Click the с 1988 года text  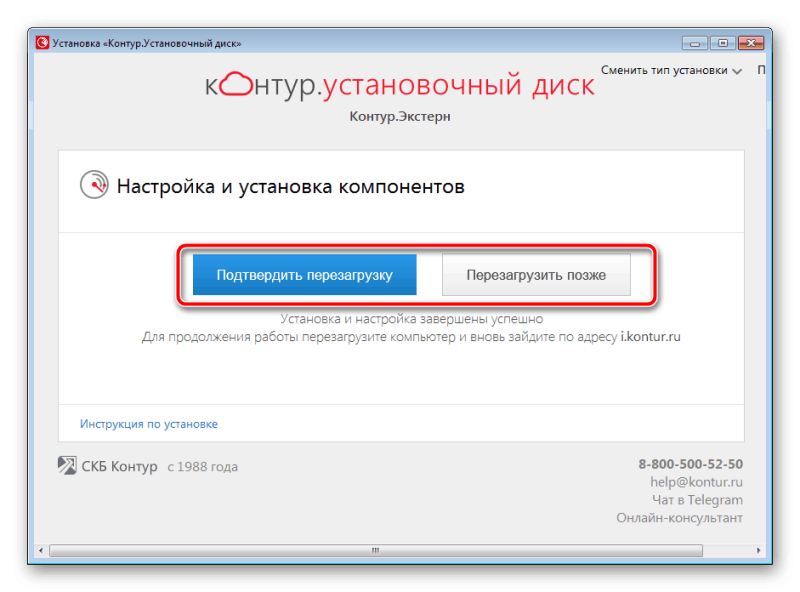tap(203, 466)
